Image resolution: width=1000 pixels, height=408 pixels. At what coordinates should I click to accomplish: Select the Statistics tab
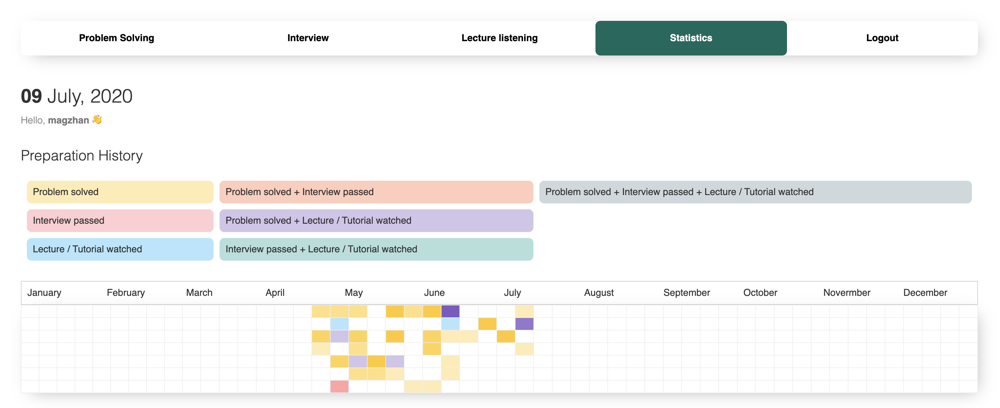[690, 38]
